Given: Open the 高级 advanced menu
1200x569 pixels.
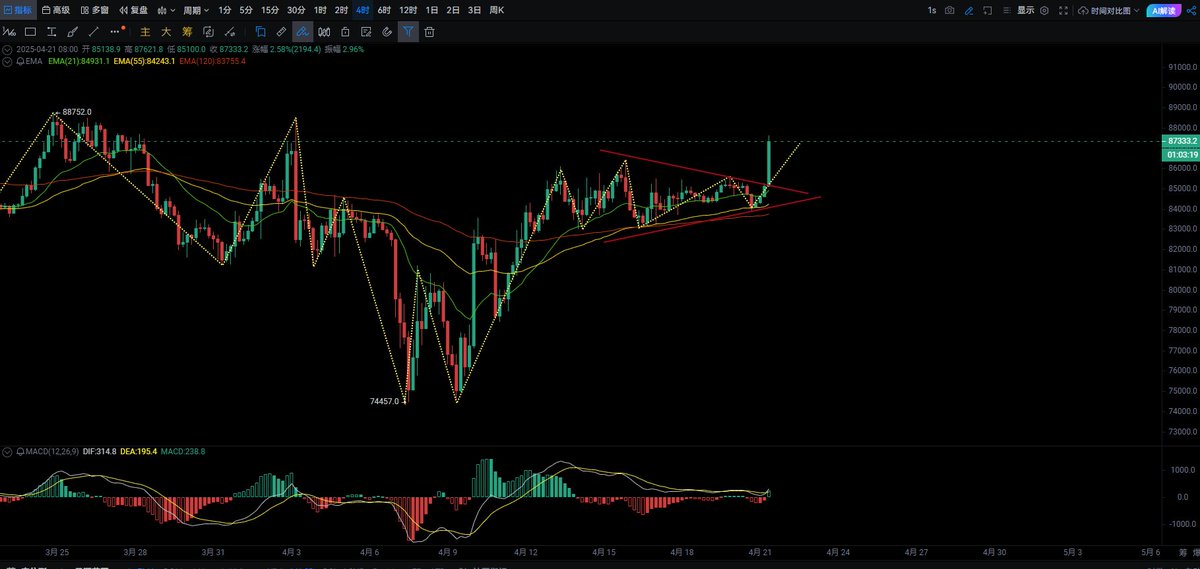Looking at the screenshot, I should pyautogui.click(x=55, y=10).
